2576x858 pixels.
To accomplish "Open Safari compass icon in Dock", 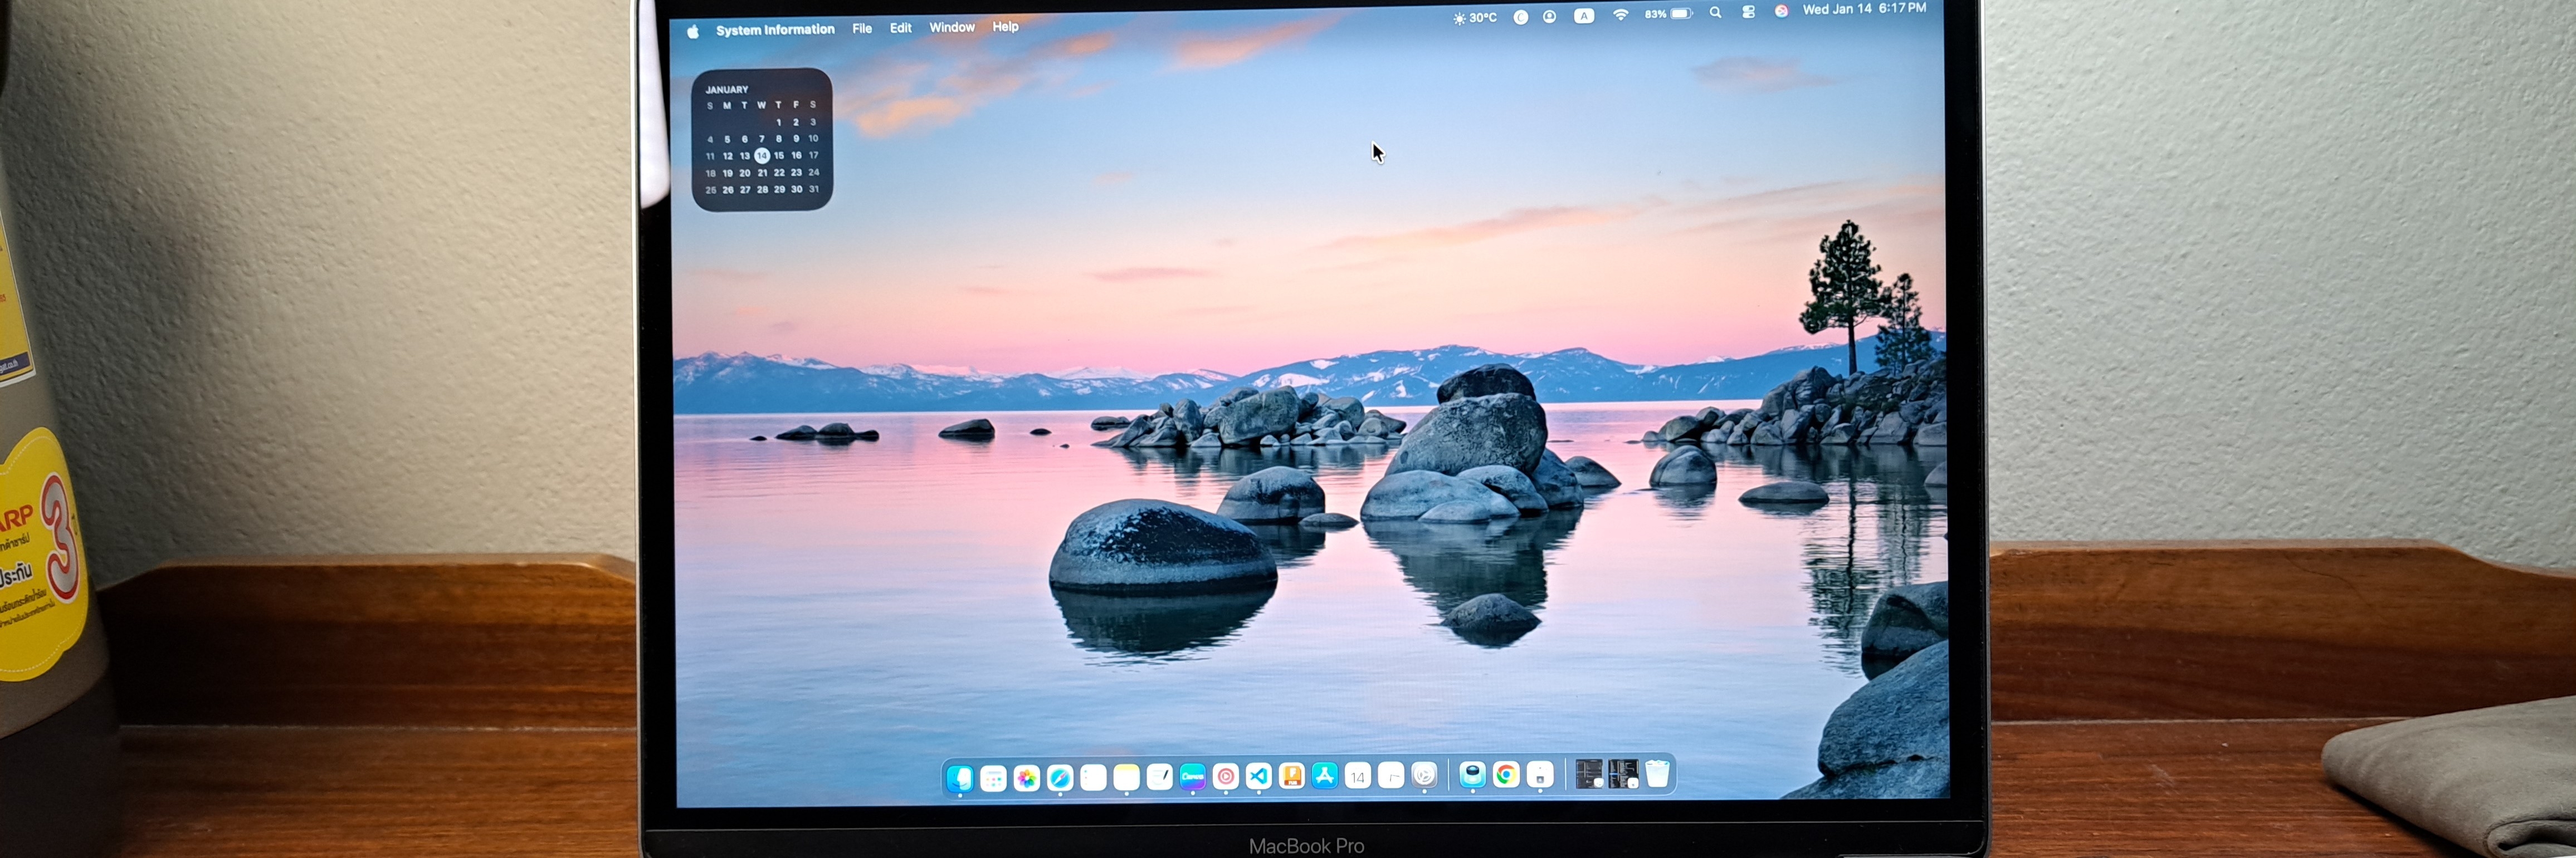I will point(1060,777).
